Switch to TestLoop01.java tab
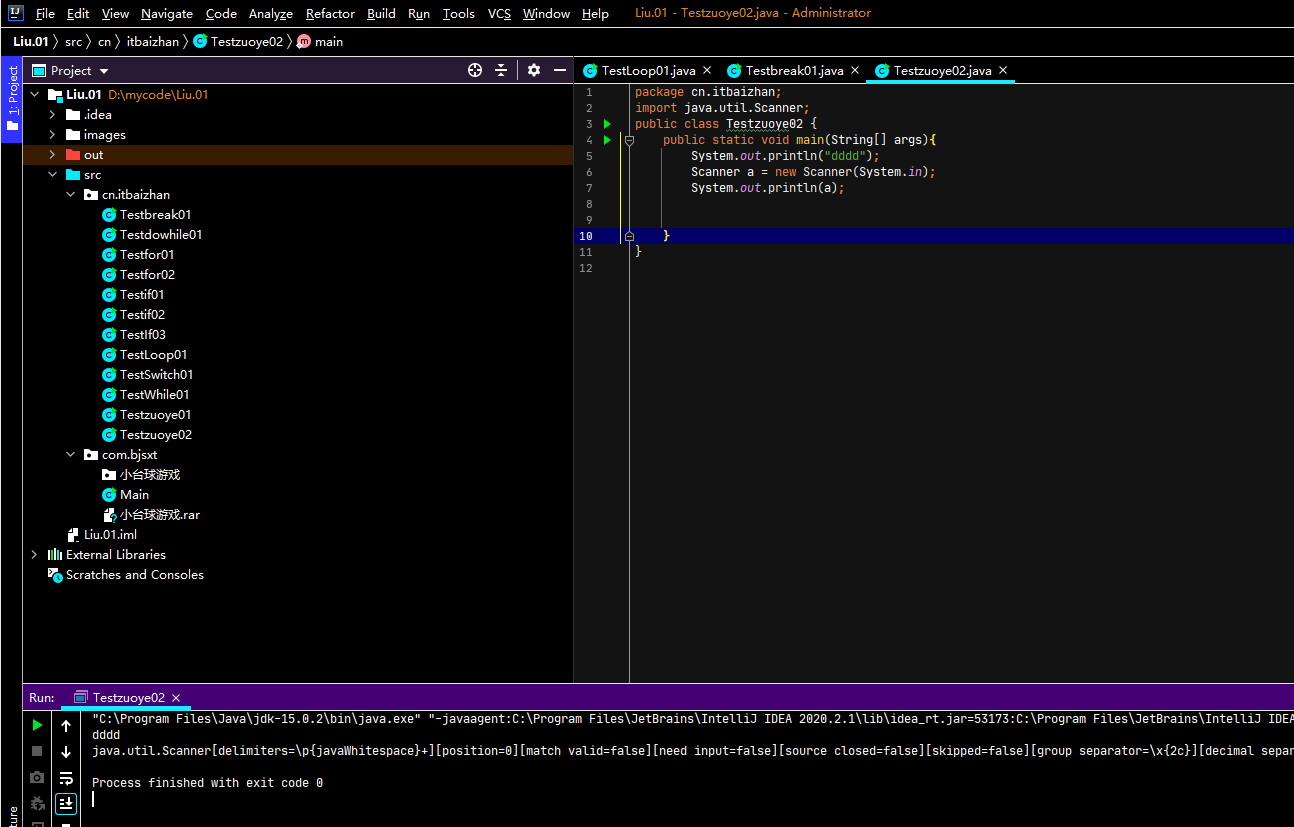This screenshot has width=1294, height=827. [648, 70]
